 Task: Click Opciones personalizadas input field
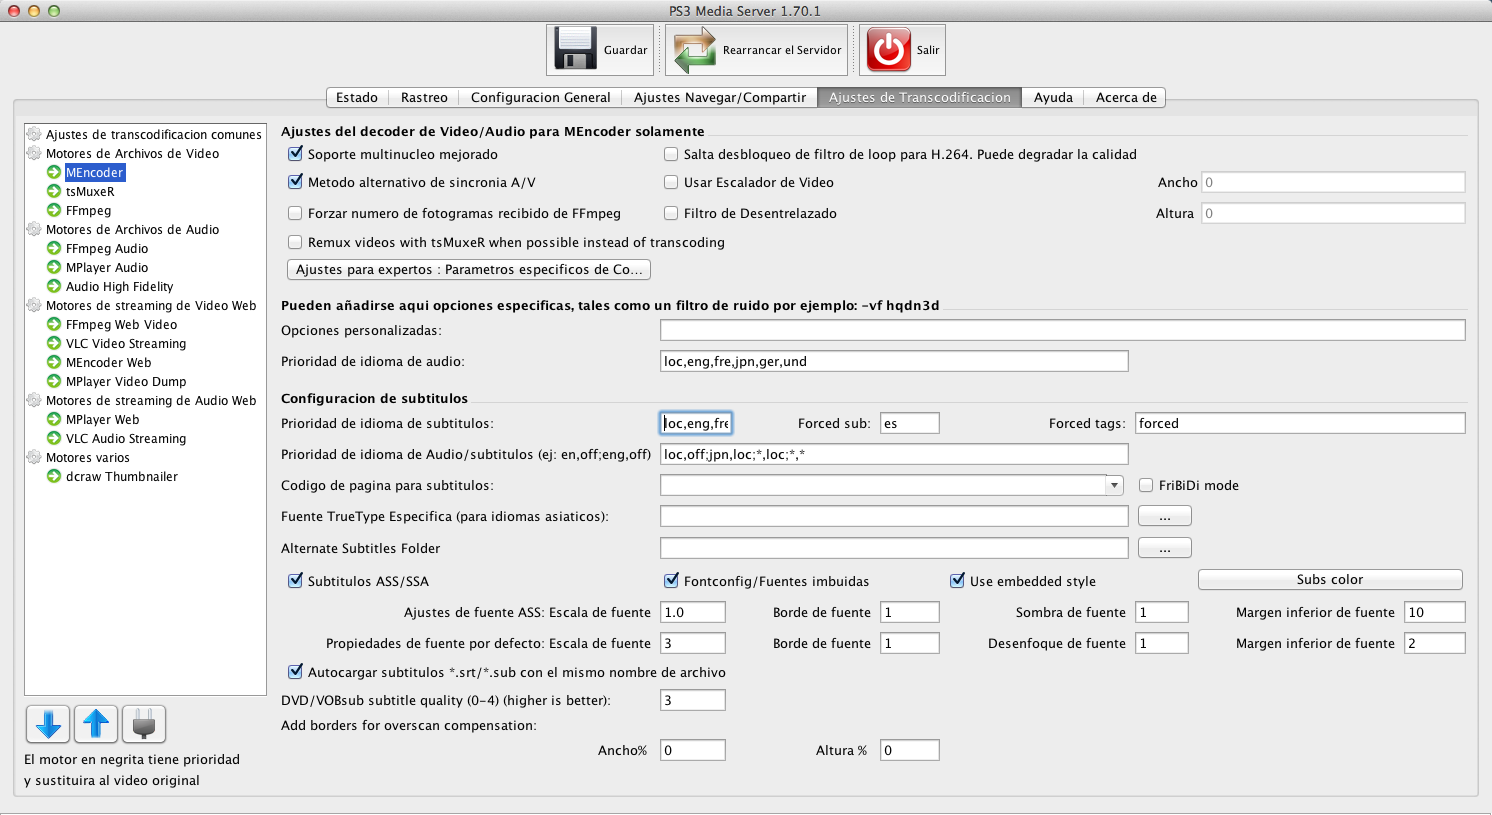click(1063, 330)
